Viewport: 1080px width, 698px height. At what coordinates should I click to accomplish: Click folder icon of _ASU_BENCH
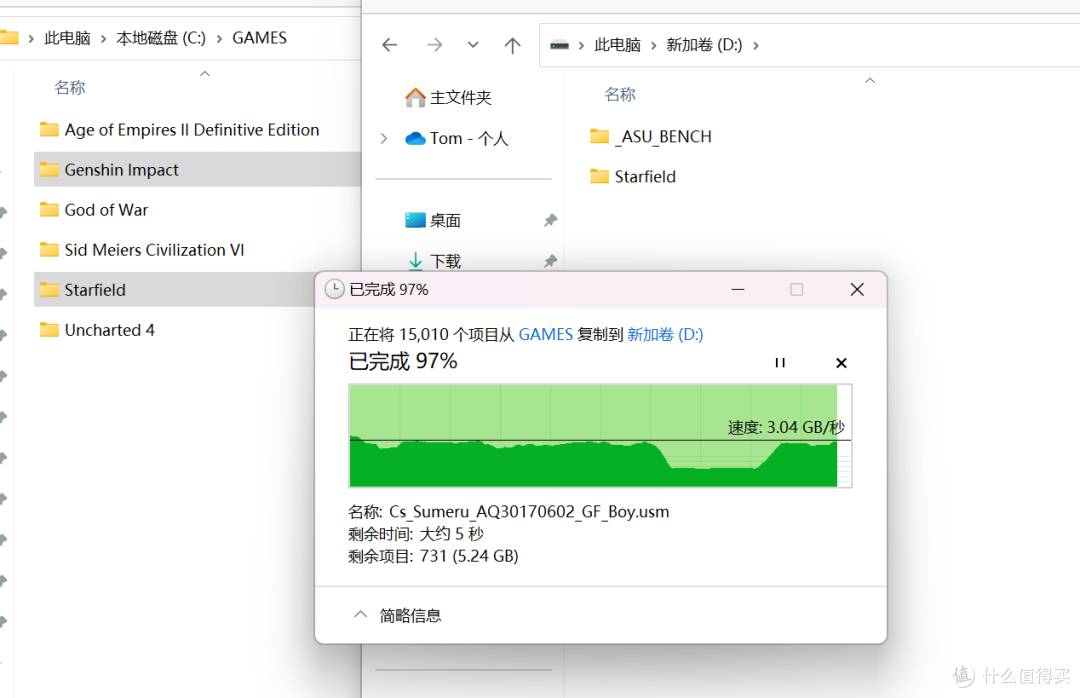point(599,136)
